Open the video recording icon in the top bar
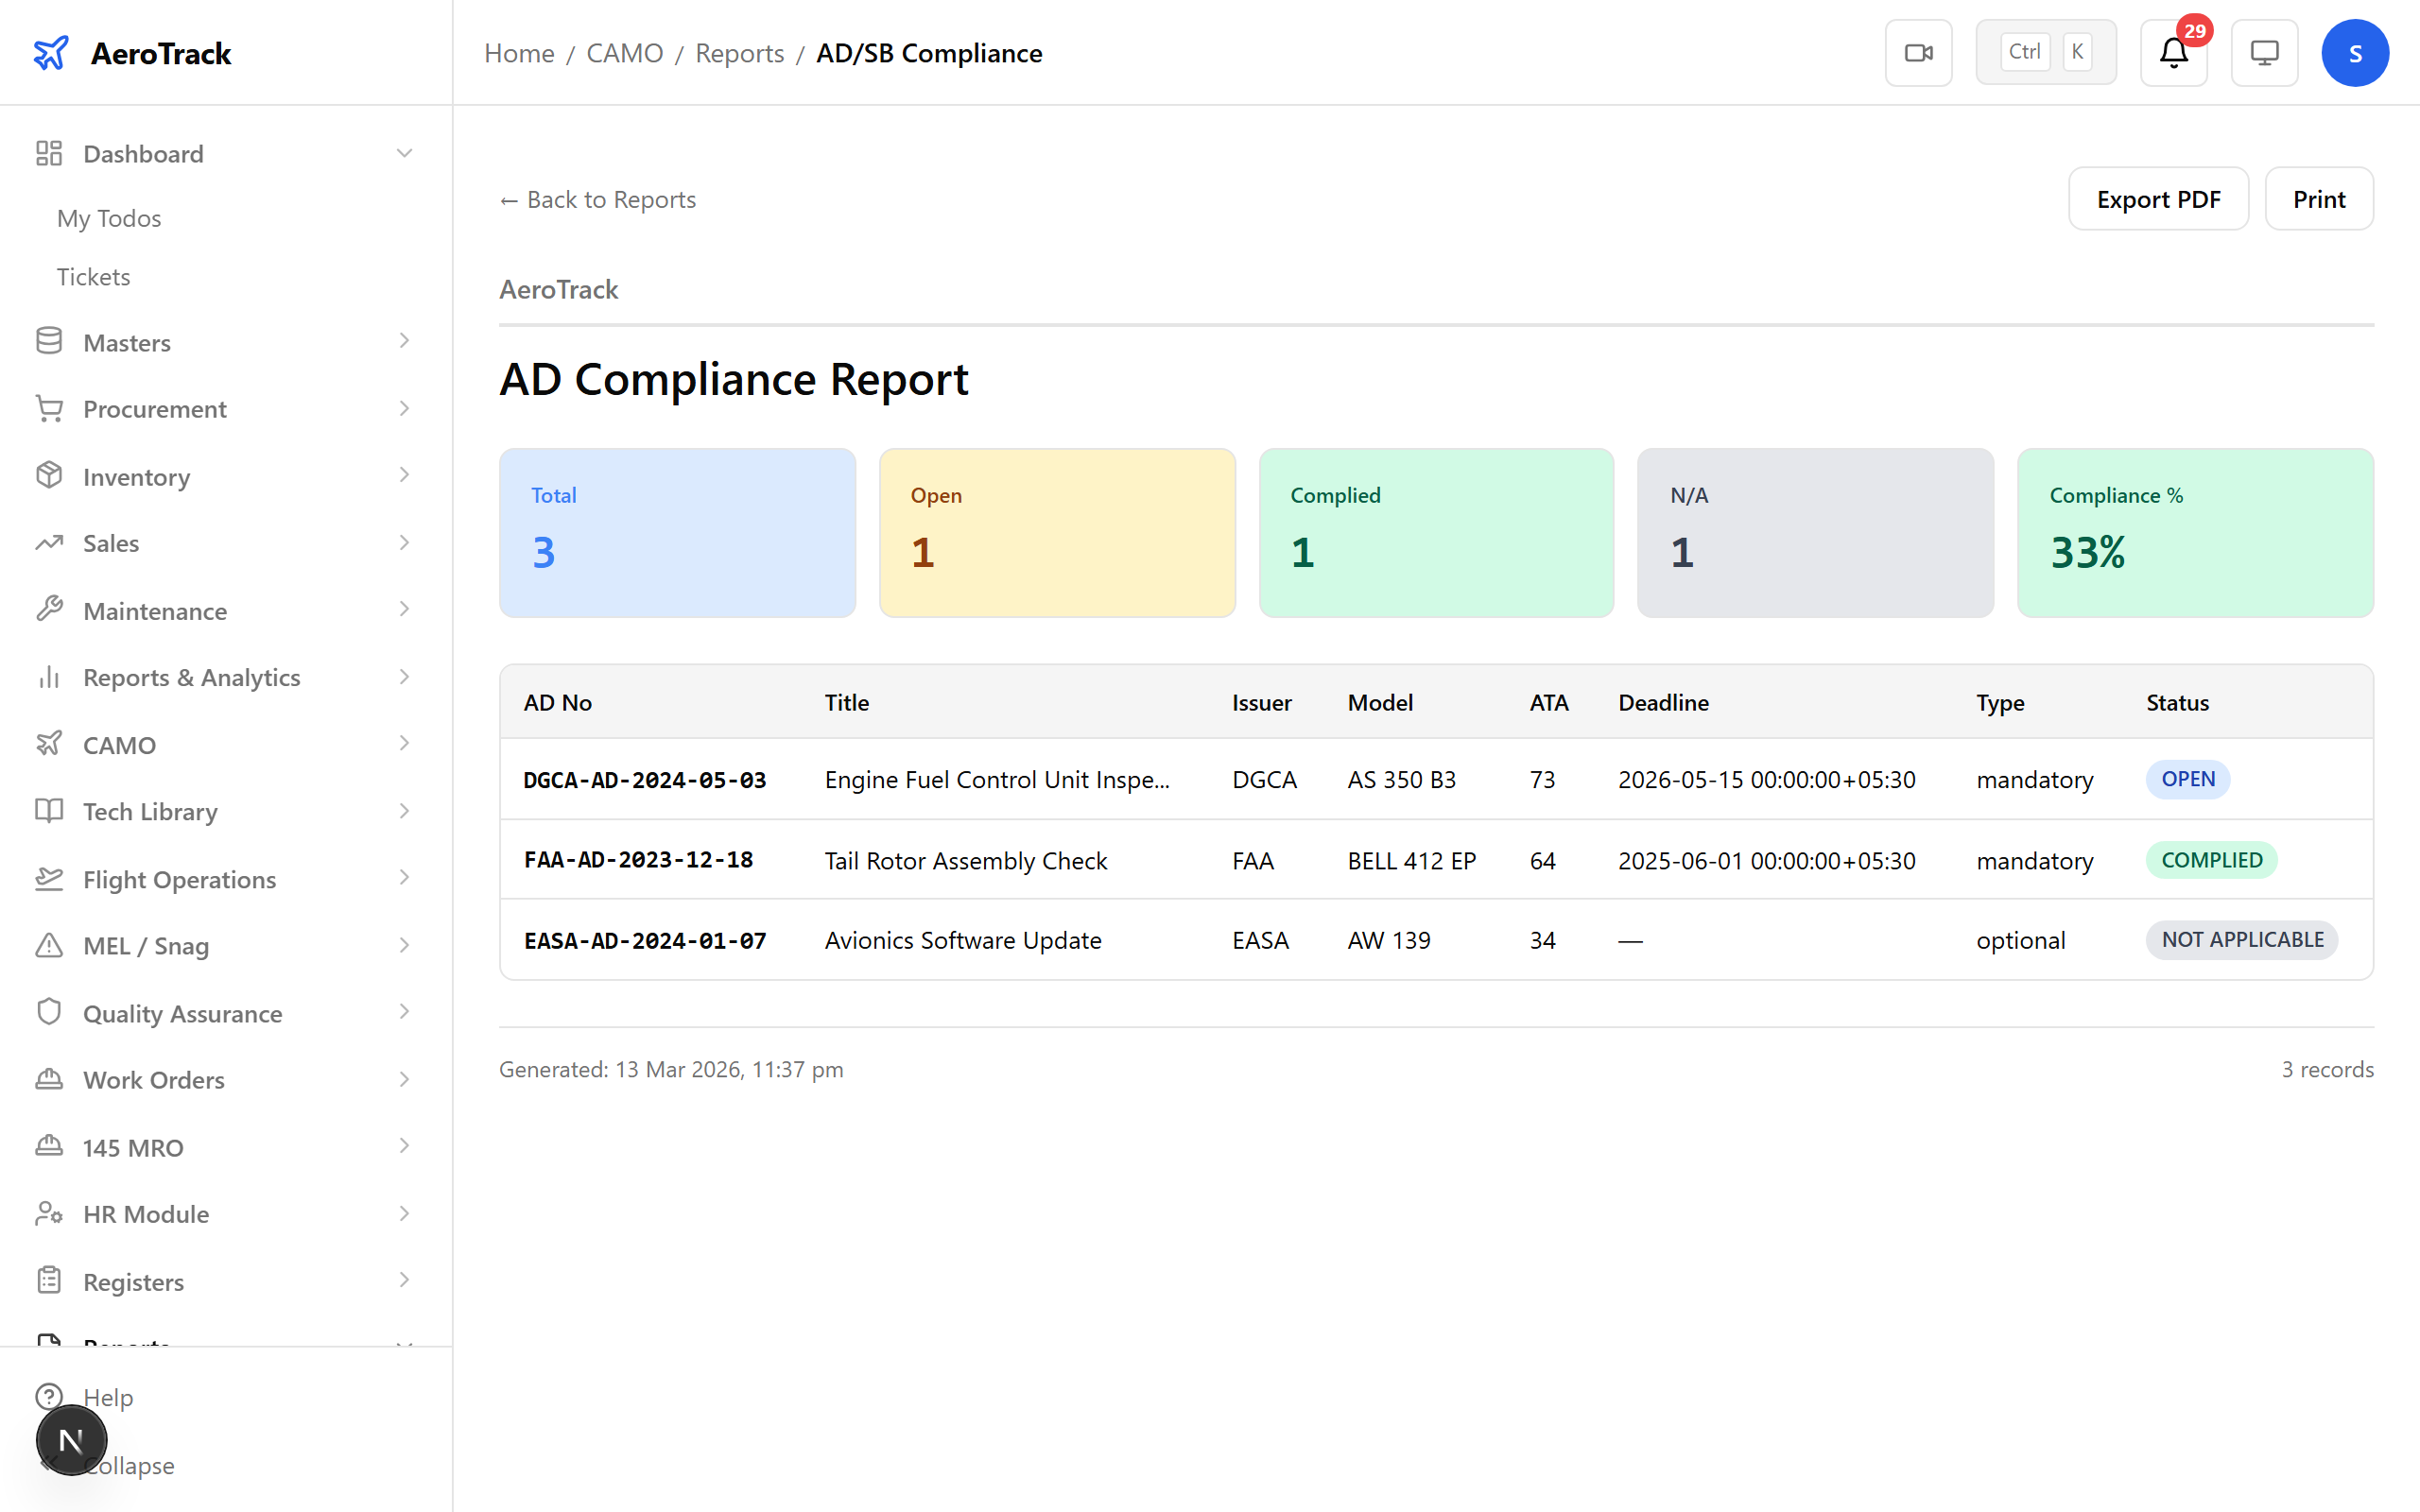This screenshot has width=2420, height=1512. point(1918,52)
